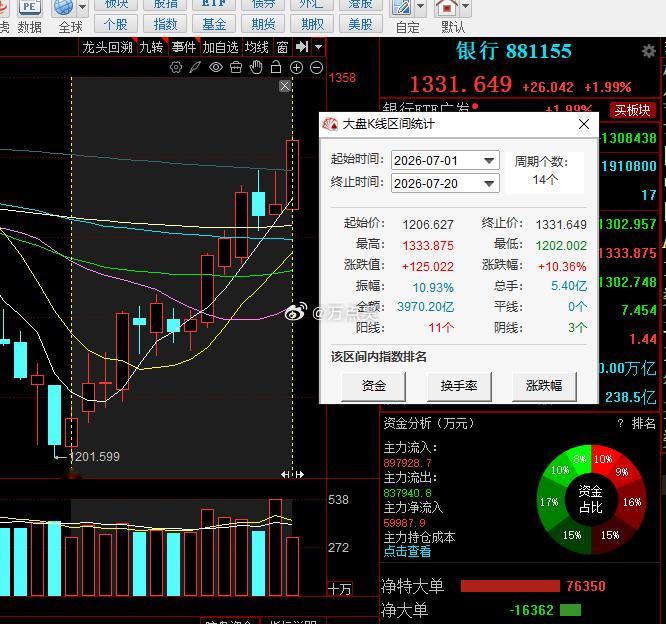
Task: Click the 897928.7 主力流入 value
Action: [408, 463]
